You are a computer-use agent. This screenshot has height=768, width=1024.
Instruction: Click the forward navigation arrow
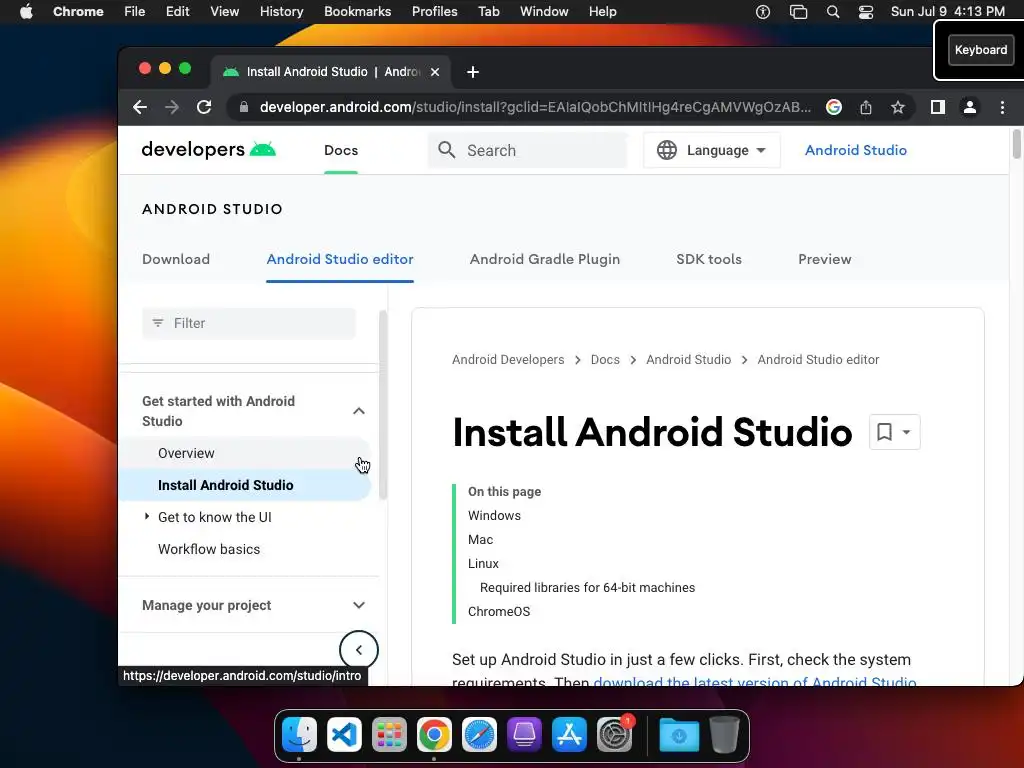tap(172, 107)
